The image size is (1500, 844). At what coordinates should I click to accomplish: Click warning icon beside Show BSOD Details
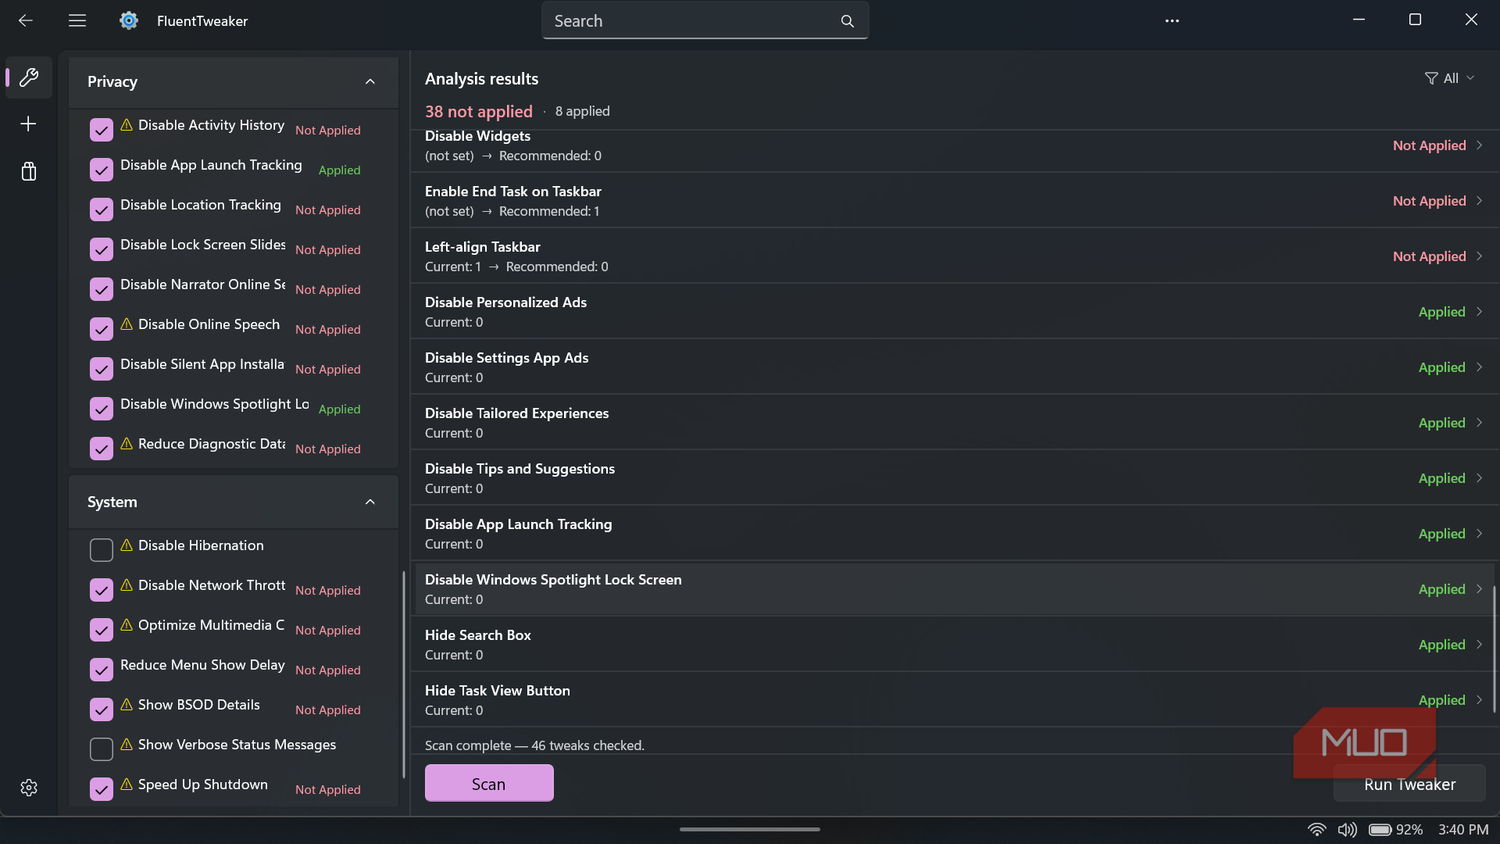point(126,705)
